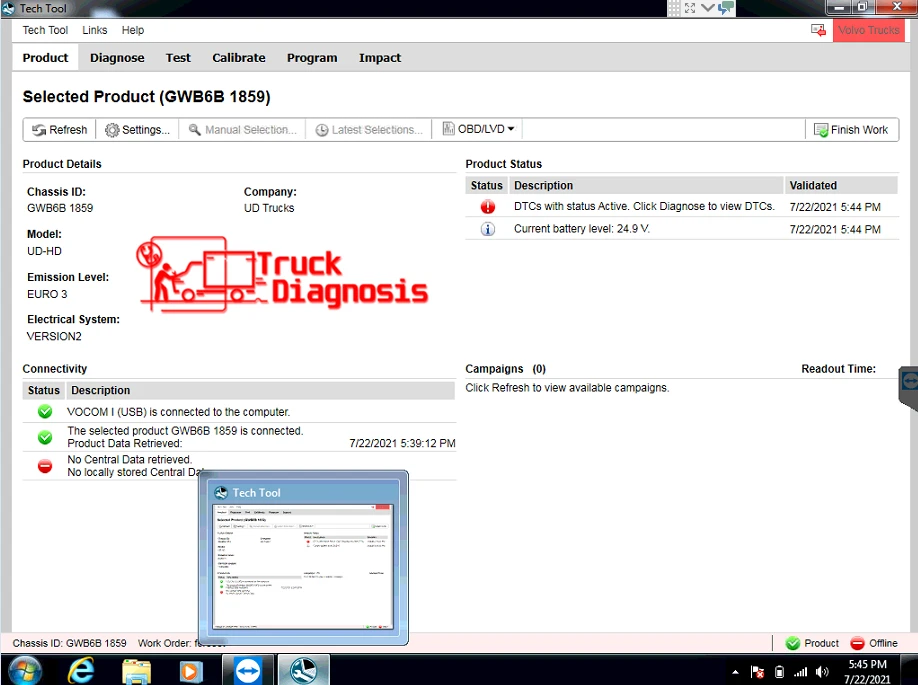Viewport: 918px width, 685px height.
Task: Click Tech Tool taskbar icon
Action: coord(303,670)
